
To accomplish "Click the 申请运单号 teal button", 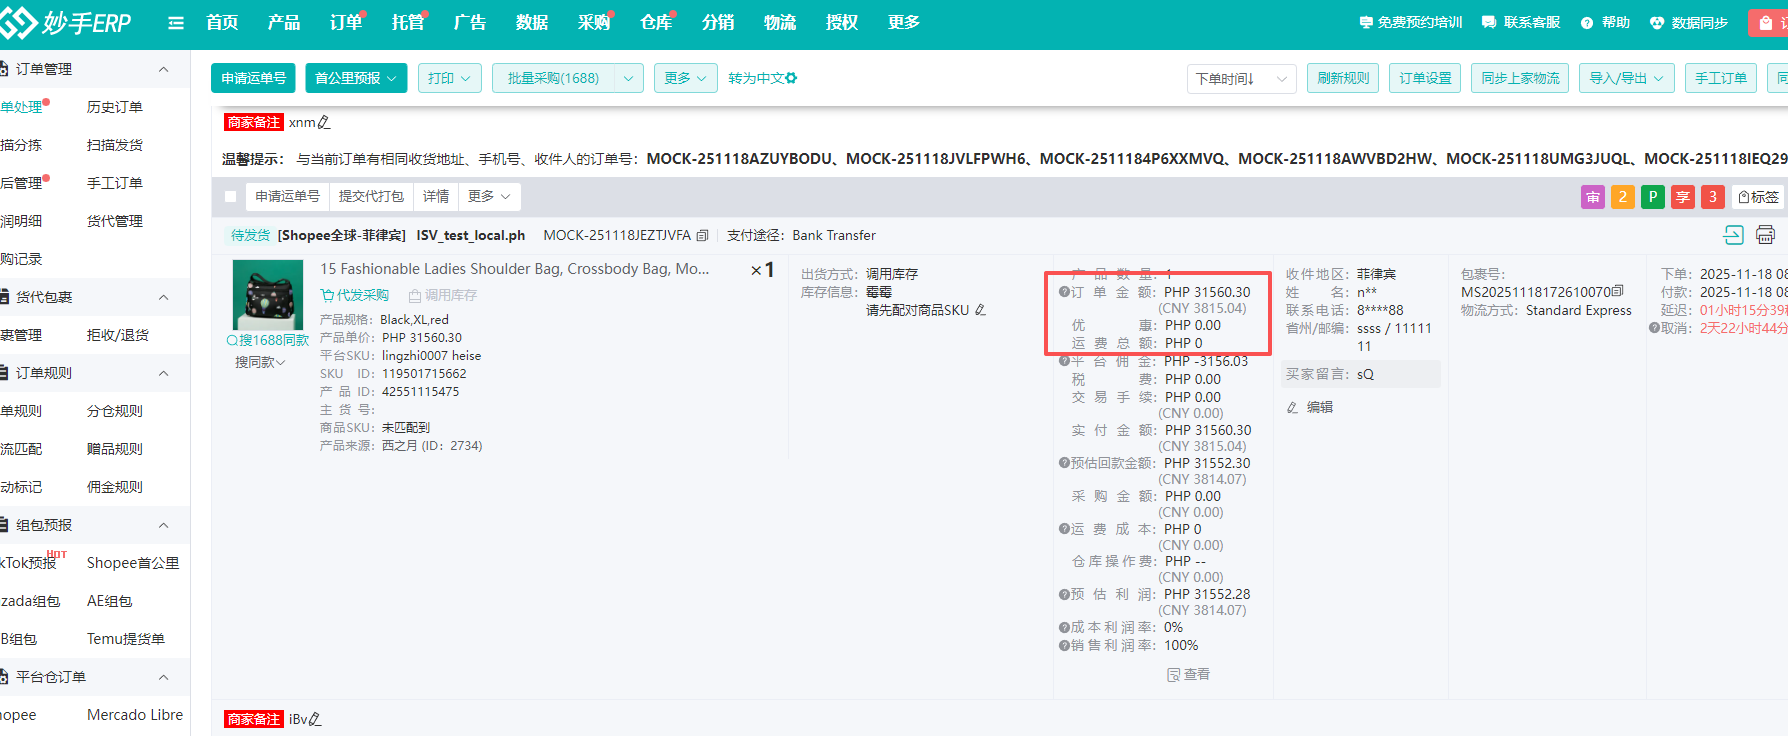I will 254,78.
